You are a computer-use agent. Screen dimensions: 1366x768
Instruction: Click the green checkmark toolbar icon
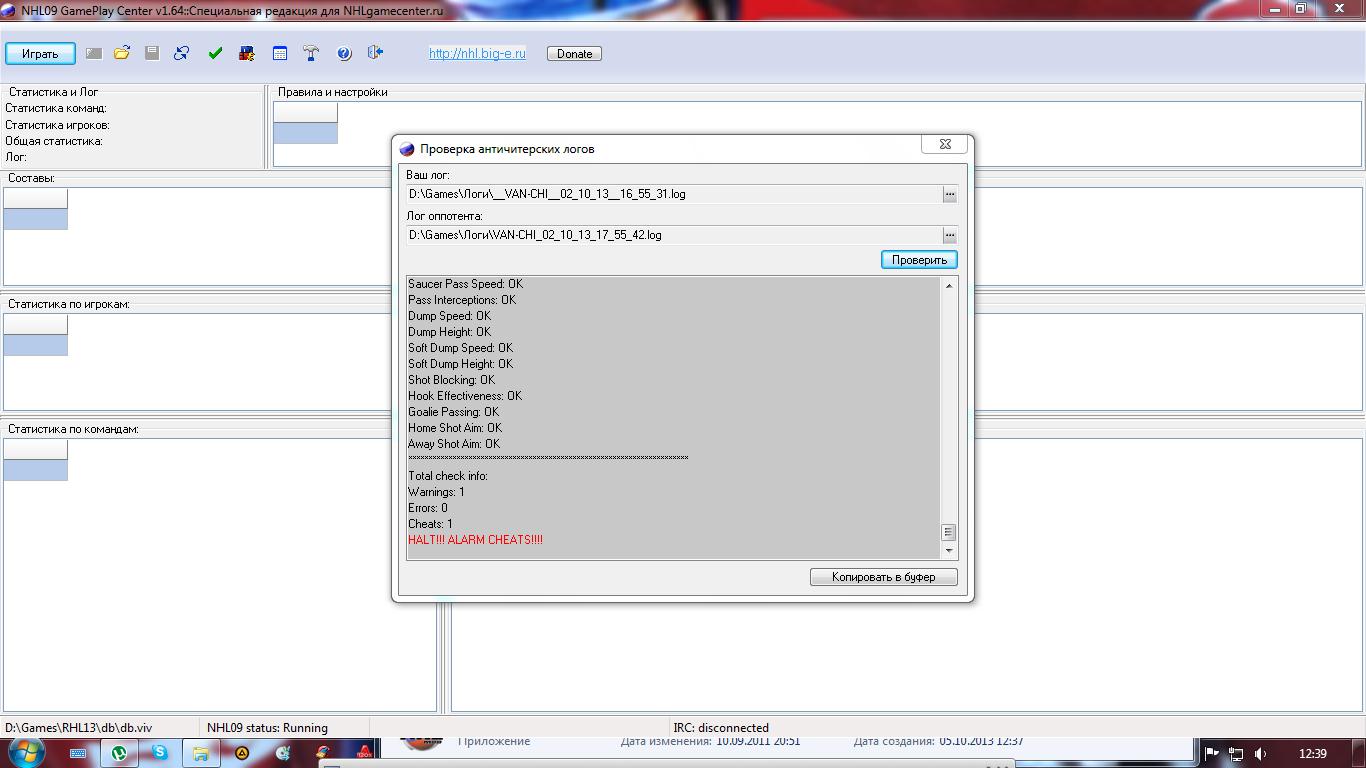click(215, 53)
